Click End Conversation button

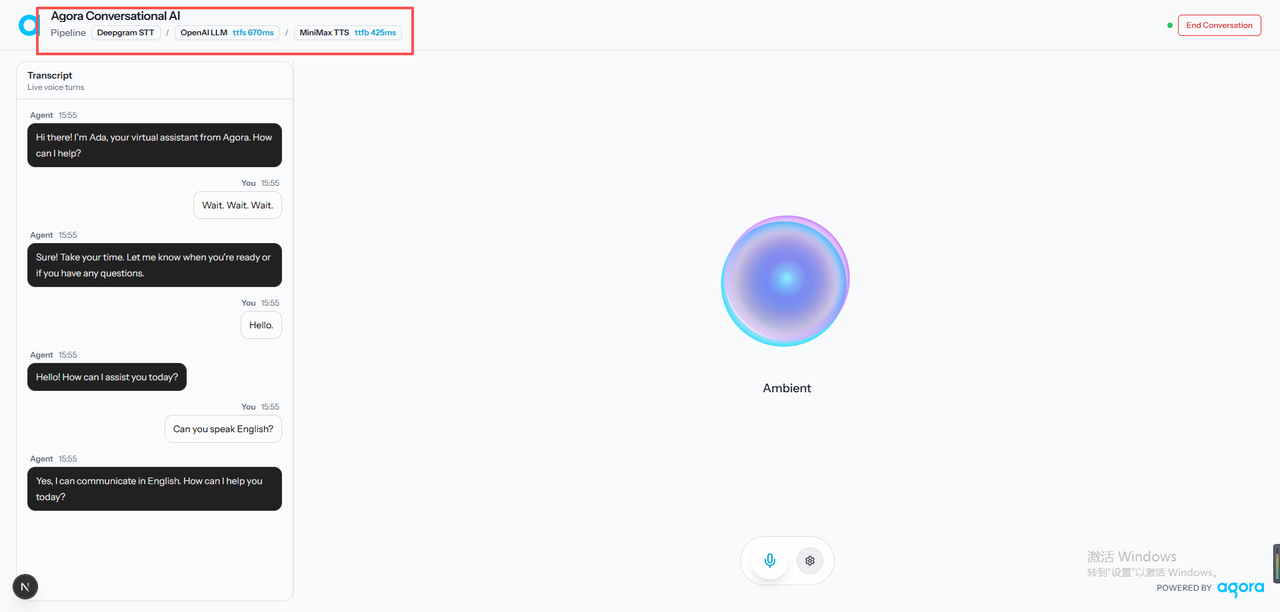[1219, 25]
